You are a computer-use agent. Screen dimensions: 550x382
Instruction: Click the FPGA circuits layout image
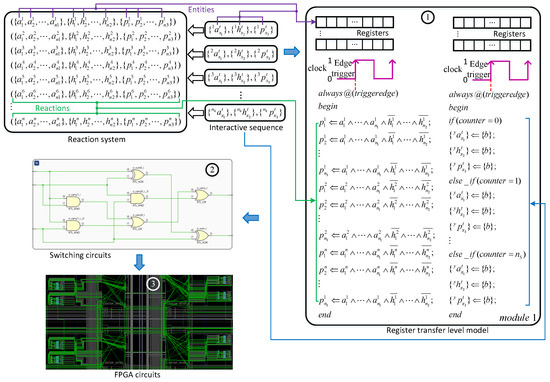pos(139,322)
